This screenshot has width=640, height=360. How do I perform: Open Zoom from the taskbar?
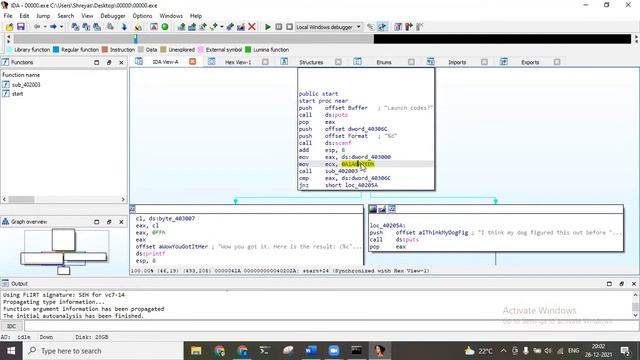(x=334, y=351)
